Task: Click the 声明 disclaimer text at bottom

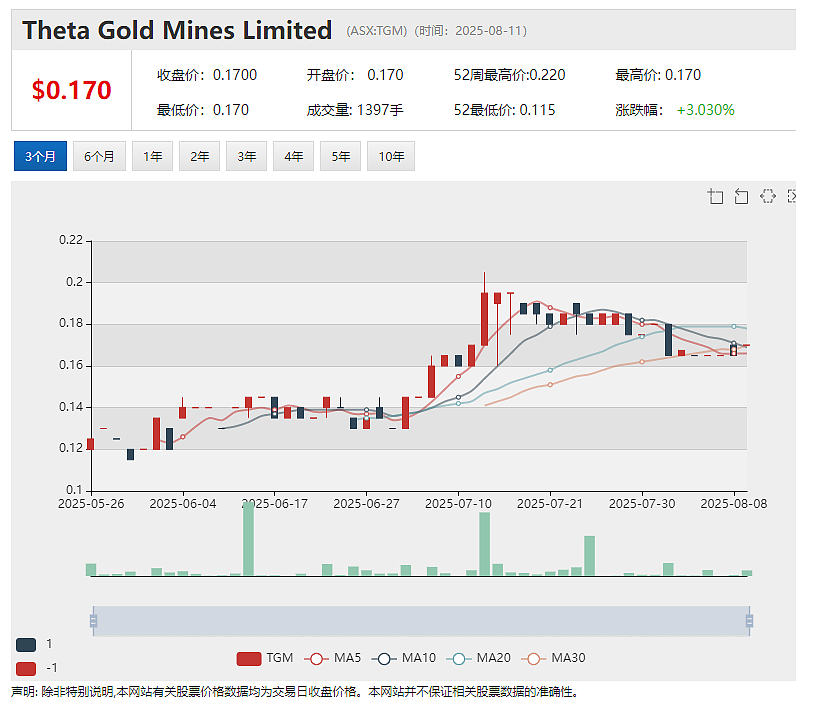Action: coord(295,692)
